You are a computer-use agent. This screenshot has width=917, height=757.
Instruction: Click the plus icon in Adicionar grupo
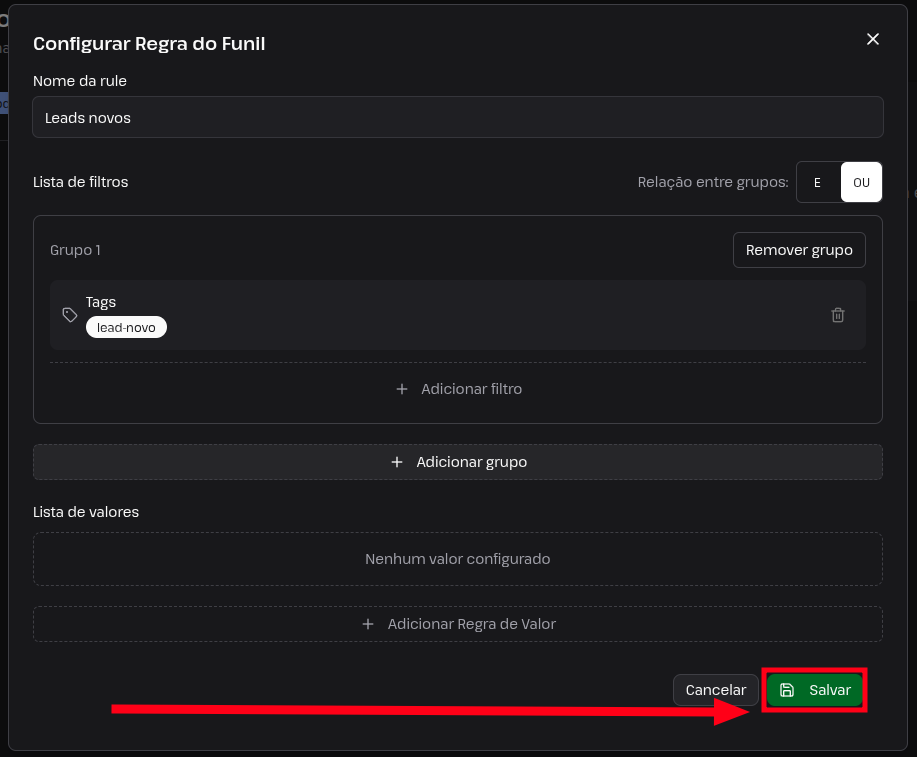397,462
